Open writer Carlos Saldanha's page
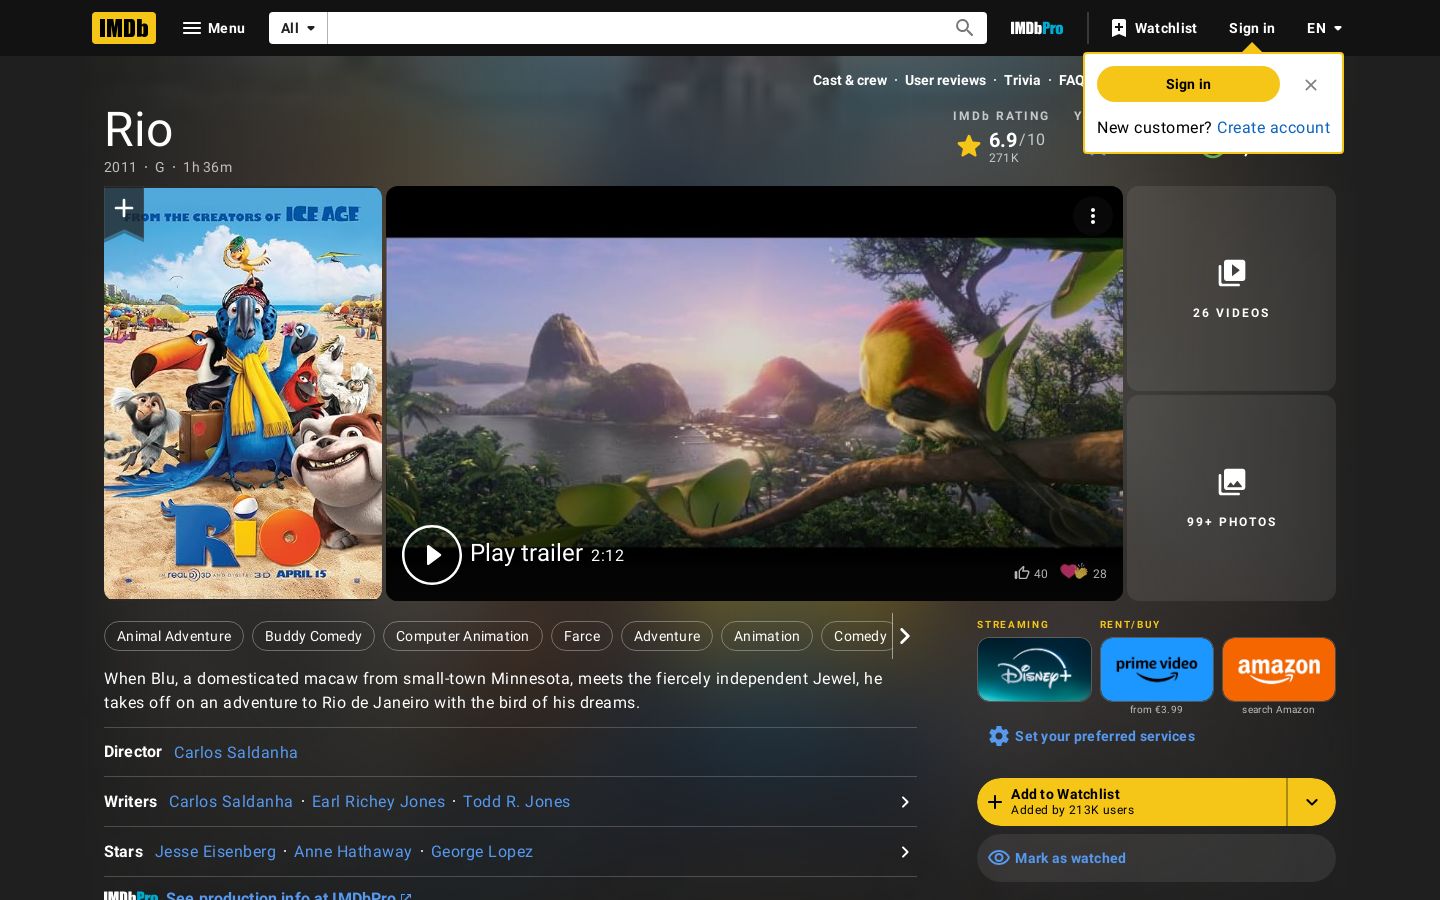Screen dimensions: 1440x900 pyautogui.click(x=231, y=801)
